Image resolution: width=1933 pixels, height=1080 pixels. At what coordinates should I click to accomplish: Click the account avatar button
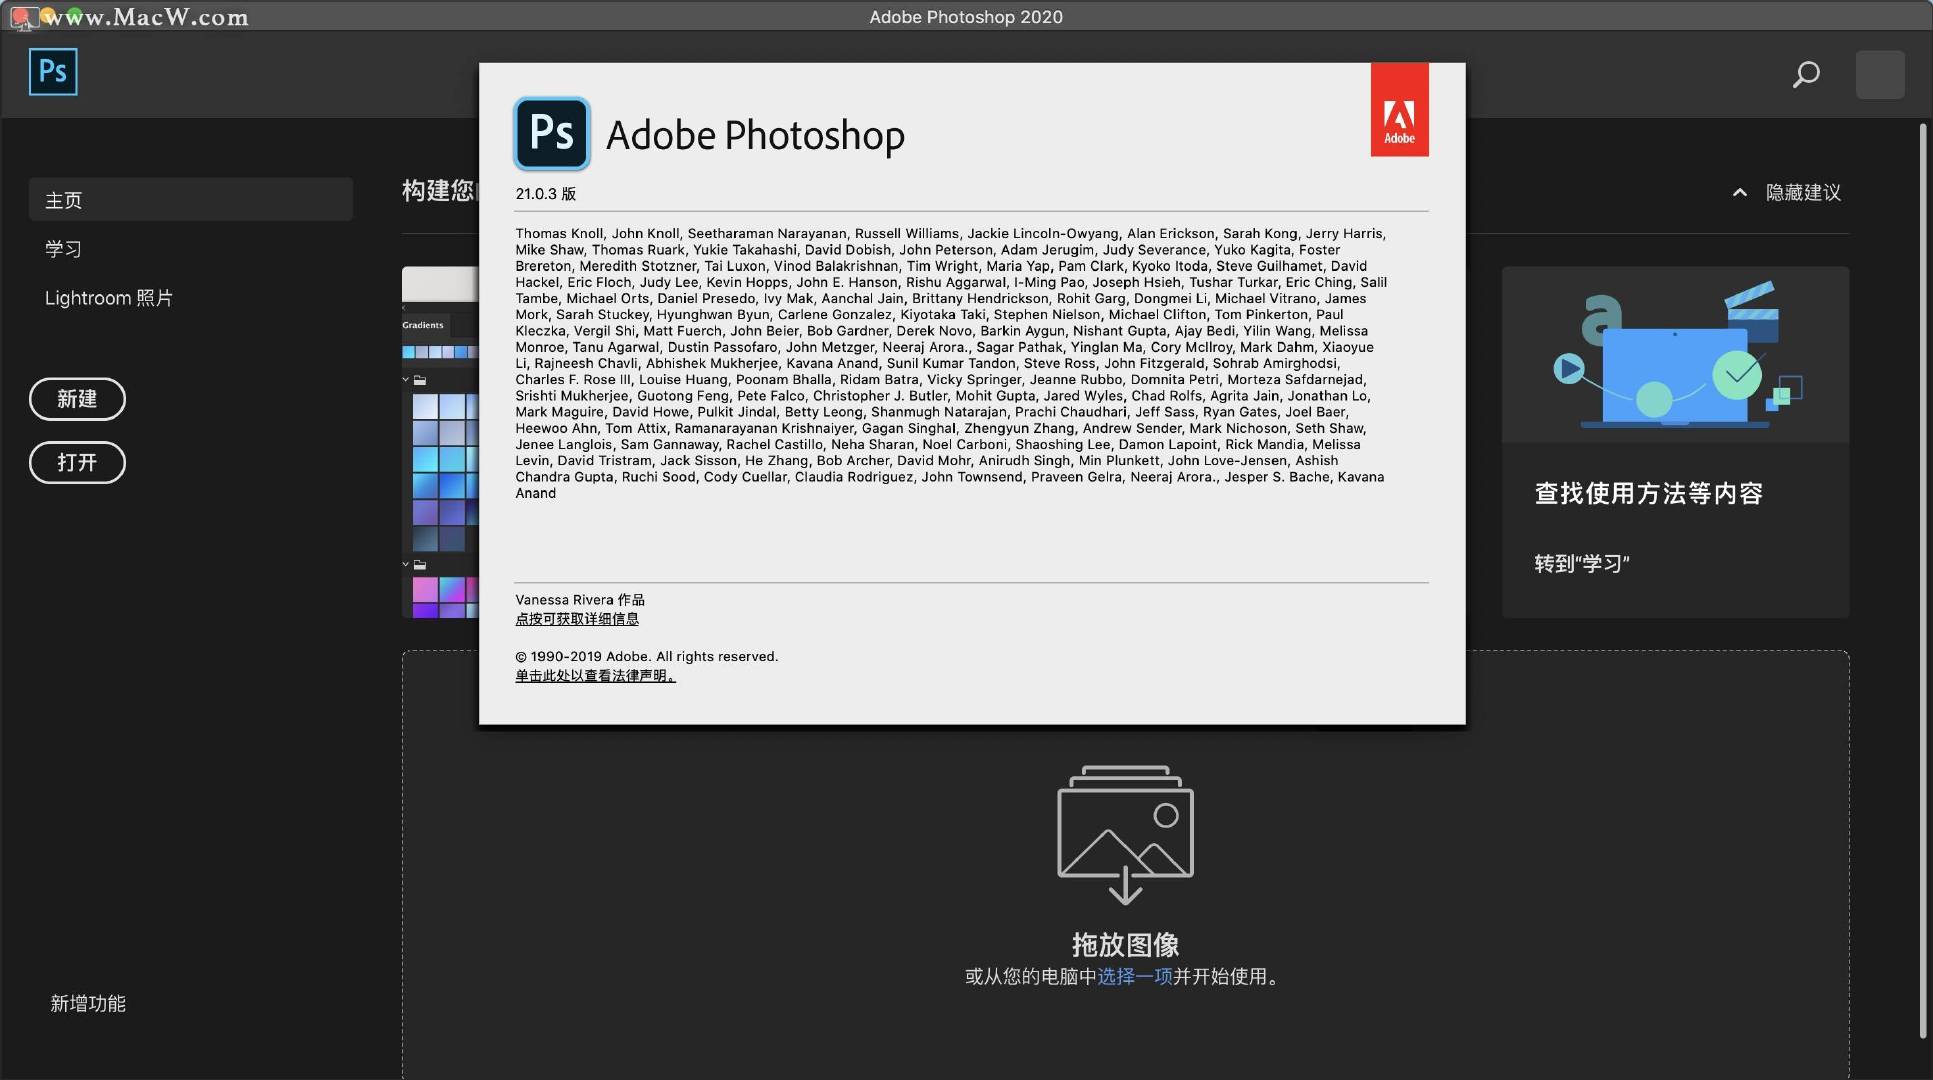pos(1880,75)
